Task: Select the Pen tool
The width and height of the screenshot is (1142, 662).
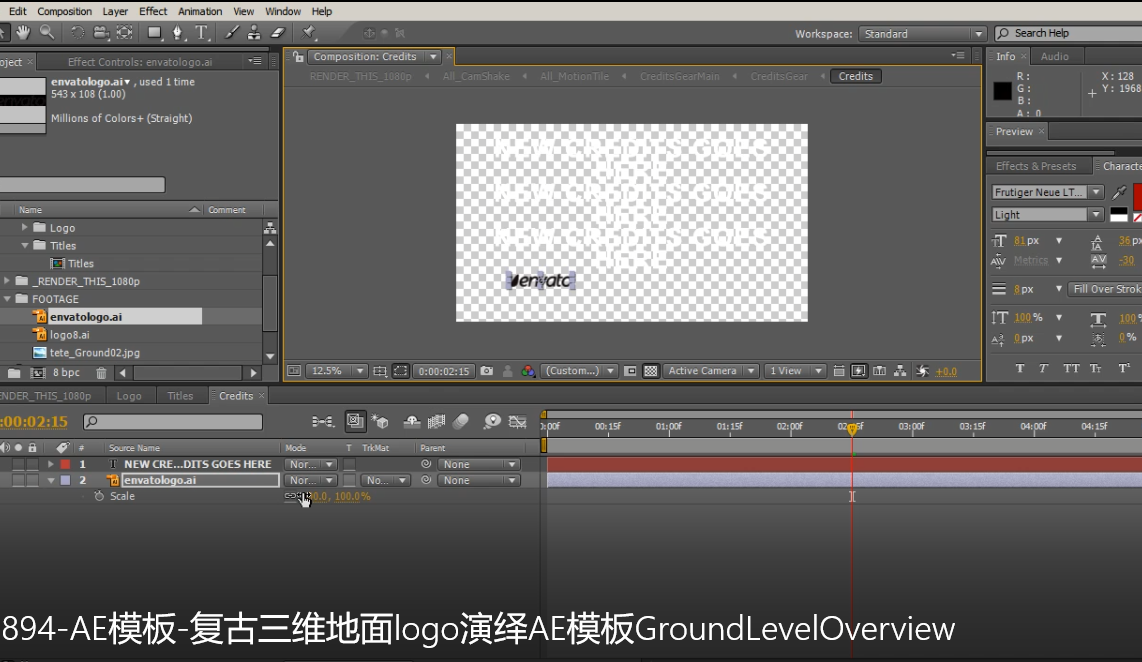Action: (177, 33)
